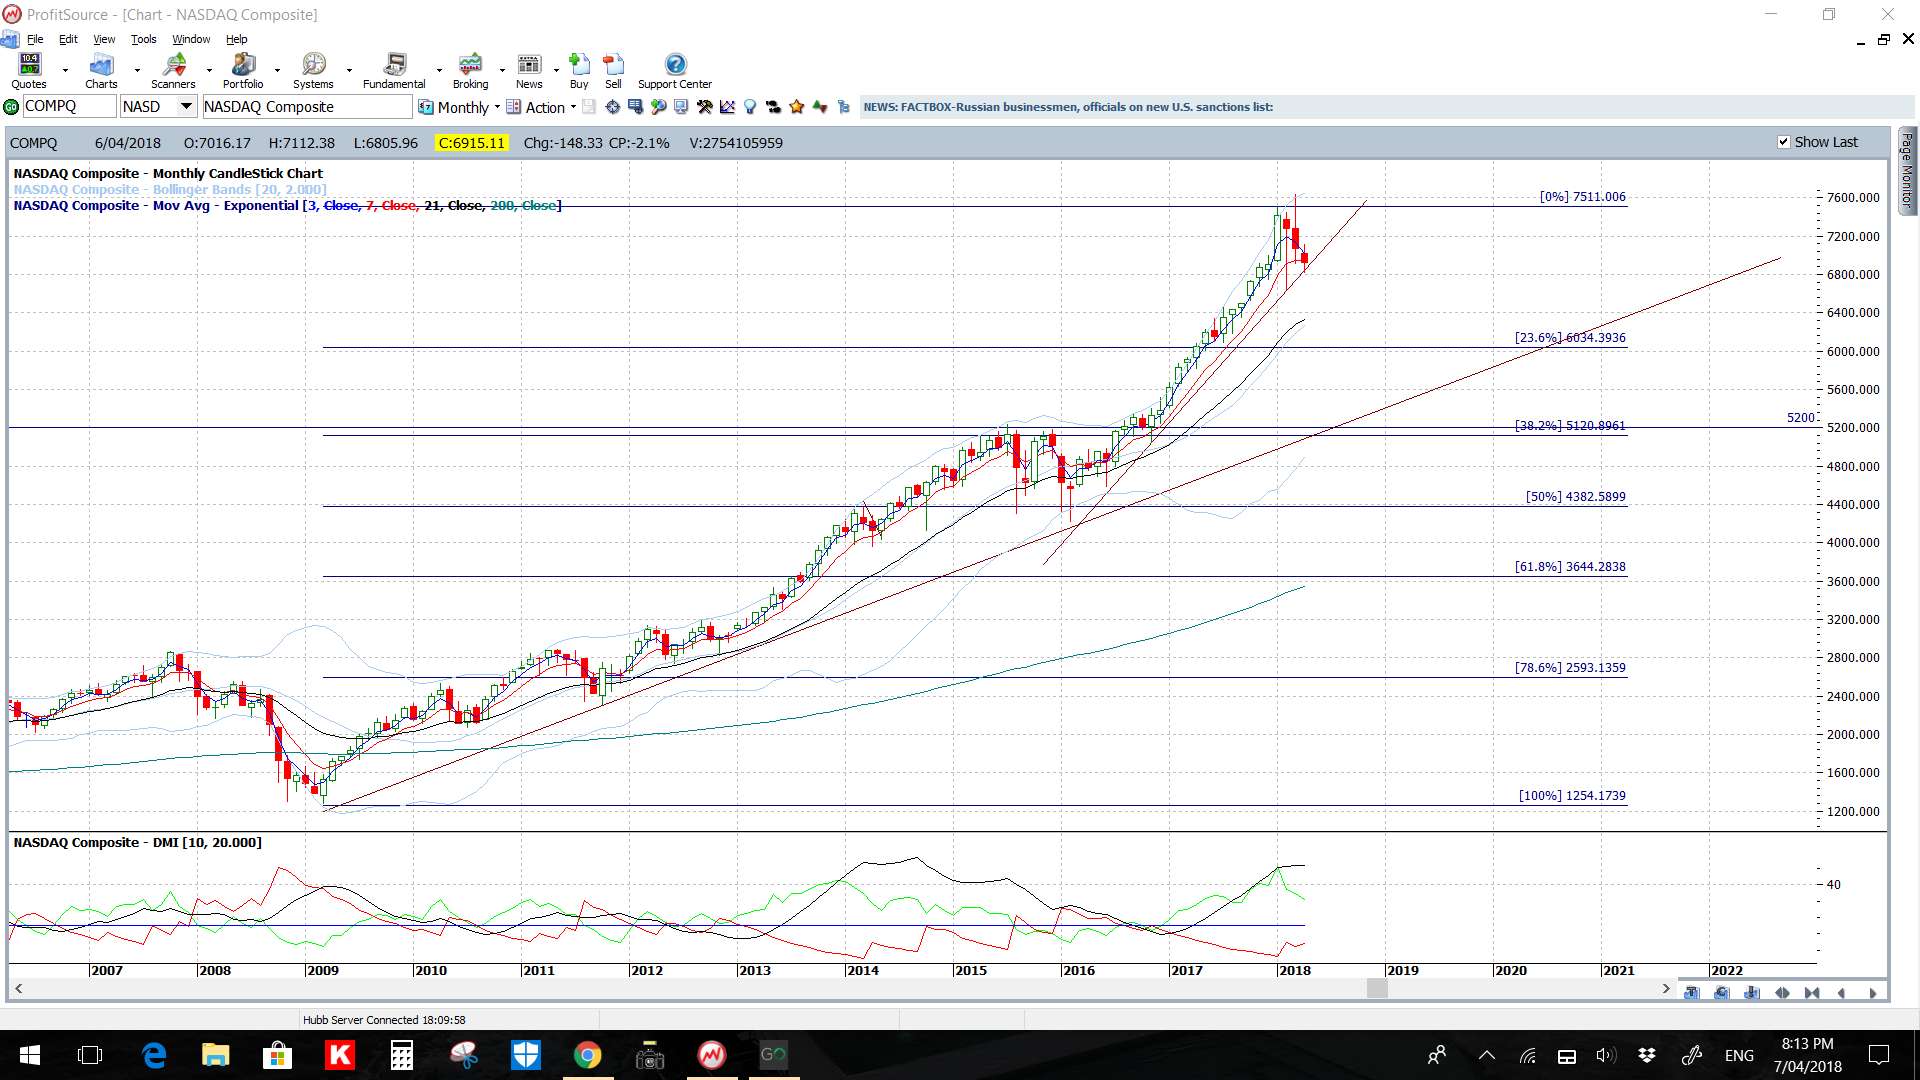Open the Charts module

click(x=101, y=71)
